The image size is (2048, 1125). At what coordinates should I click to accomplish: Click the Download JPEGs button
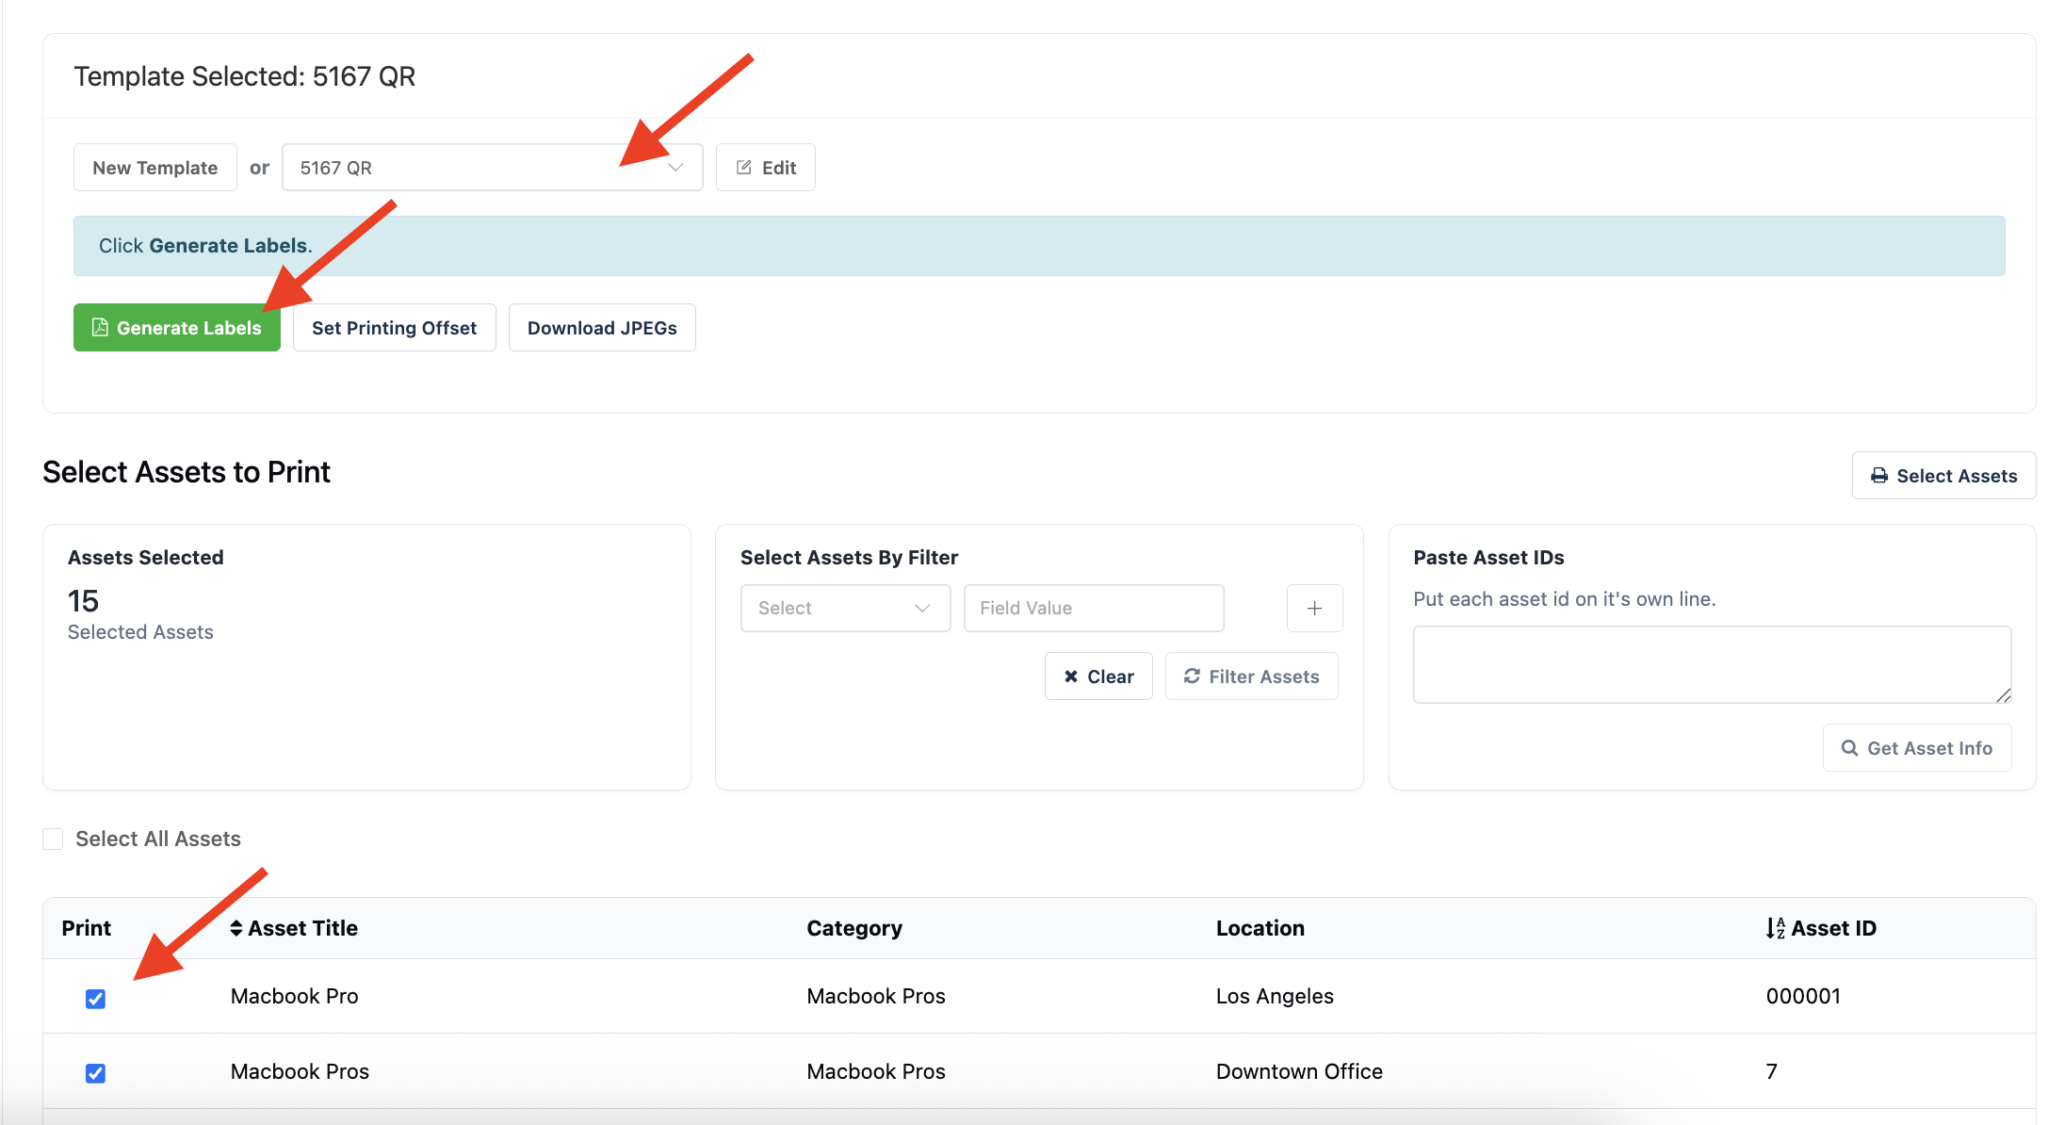click(602, 327)
